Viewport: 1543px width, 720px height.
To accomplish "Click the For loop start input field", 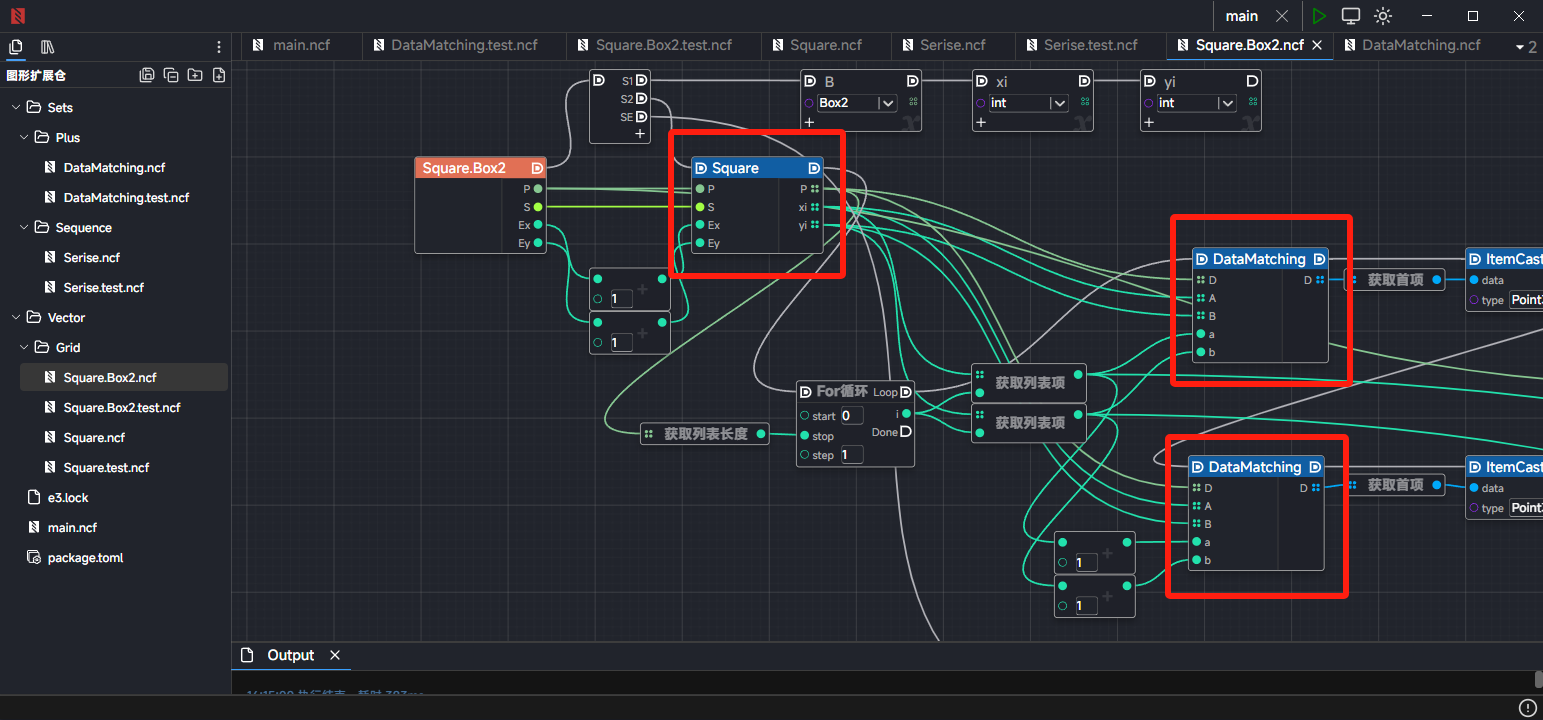I will pos(851,416).
